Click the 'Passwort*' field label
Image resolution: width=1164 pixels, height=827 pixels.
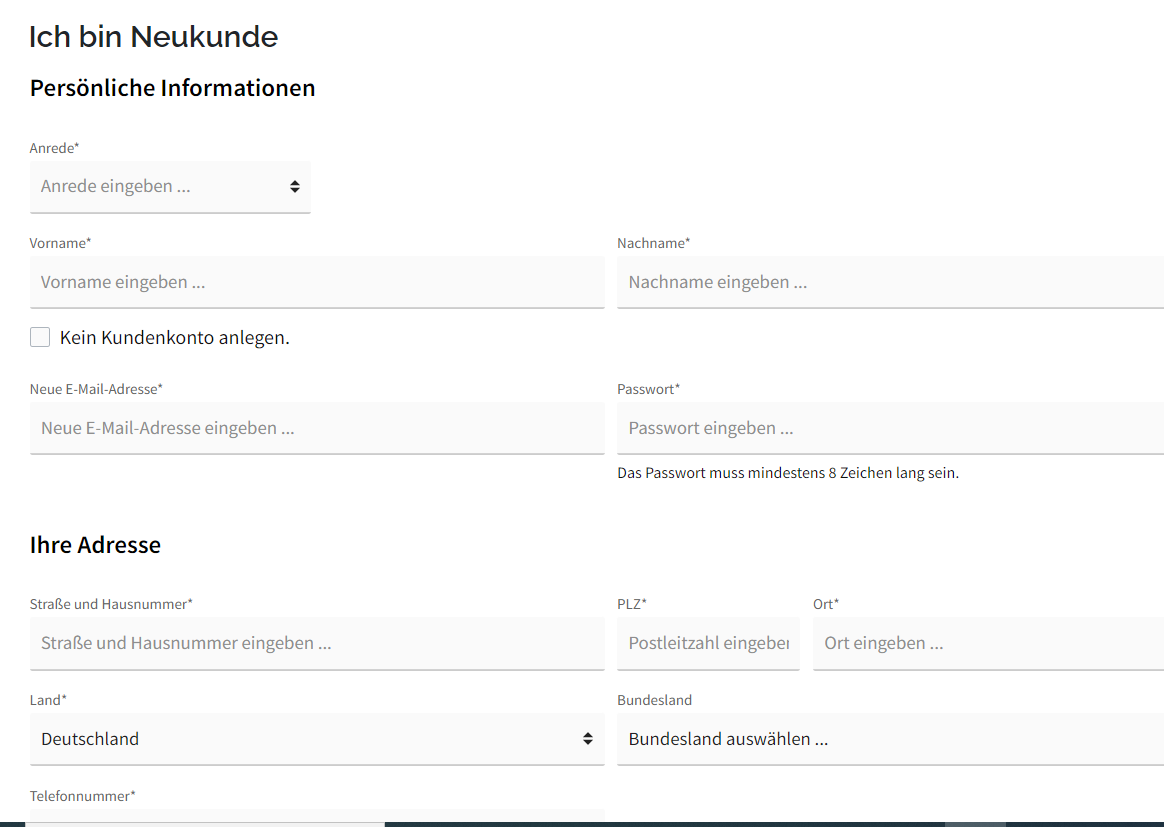tap(648, 389)
